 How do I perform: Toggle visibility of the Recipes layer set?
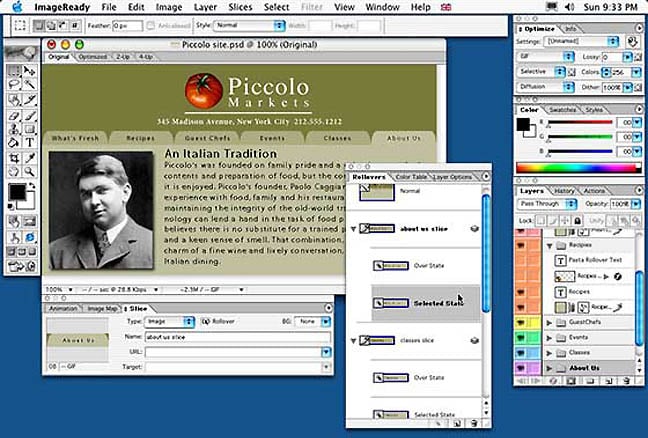click(521, 245)
